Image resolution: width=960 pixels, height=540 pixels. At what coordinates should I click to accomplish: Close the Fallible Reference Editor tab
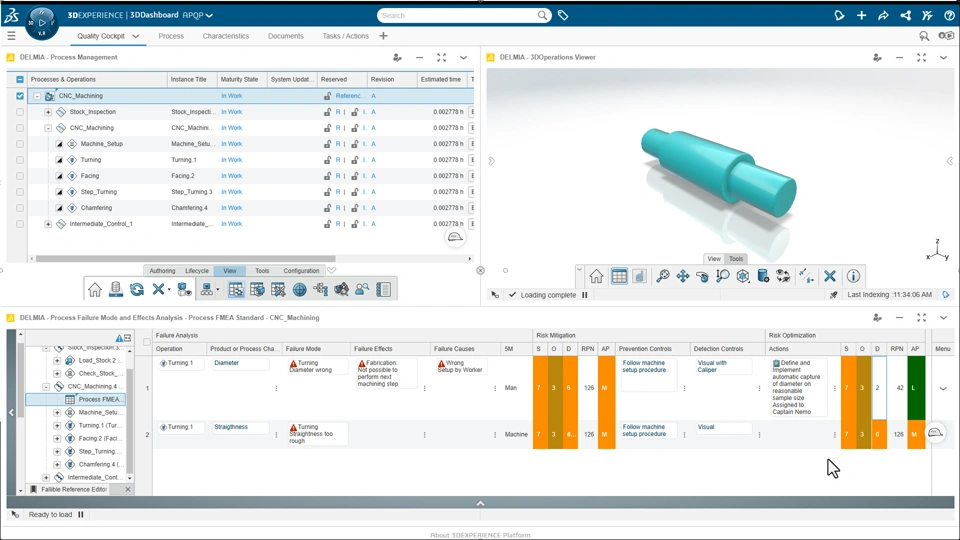(127, 489)
